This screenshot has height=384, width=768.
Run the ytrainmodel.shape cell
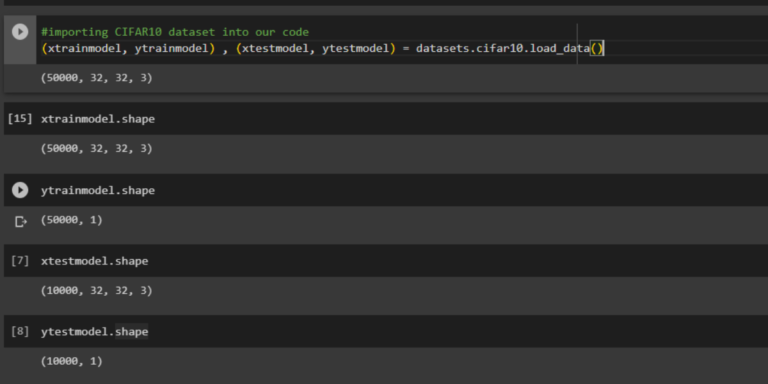pos(20,190)
